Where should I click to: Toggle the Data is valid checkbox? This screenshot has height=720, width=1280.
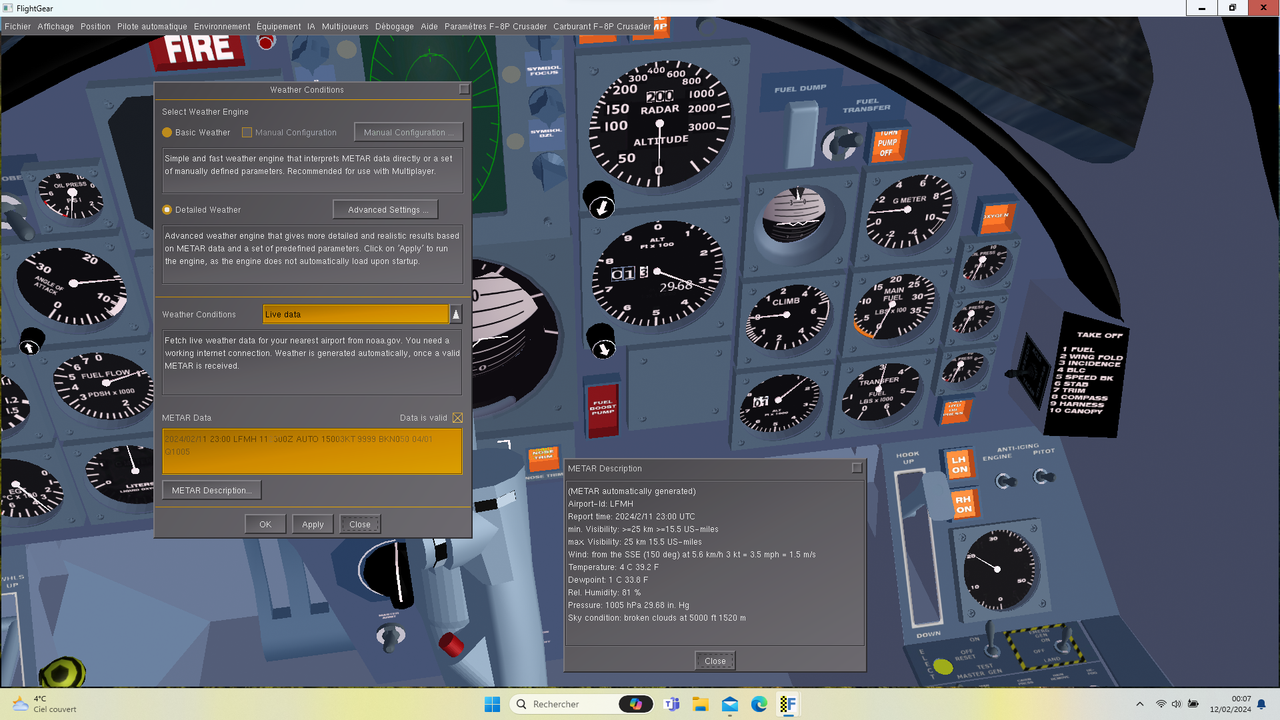(x=458, y=418)
